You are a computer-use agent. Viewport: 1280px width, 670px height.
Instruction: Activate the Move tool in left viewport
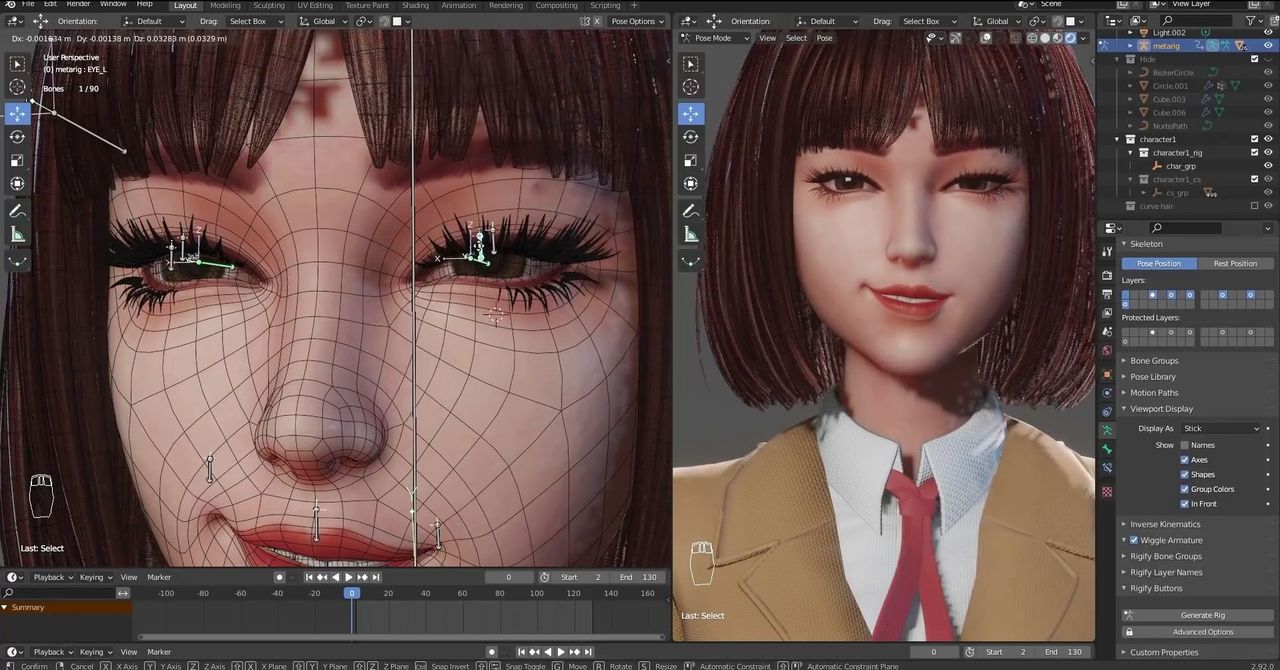point(18,113)
